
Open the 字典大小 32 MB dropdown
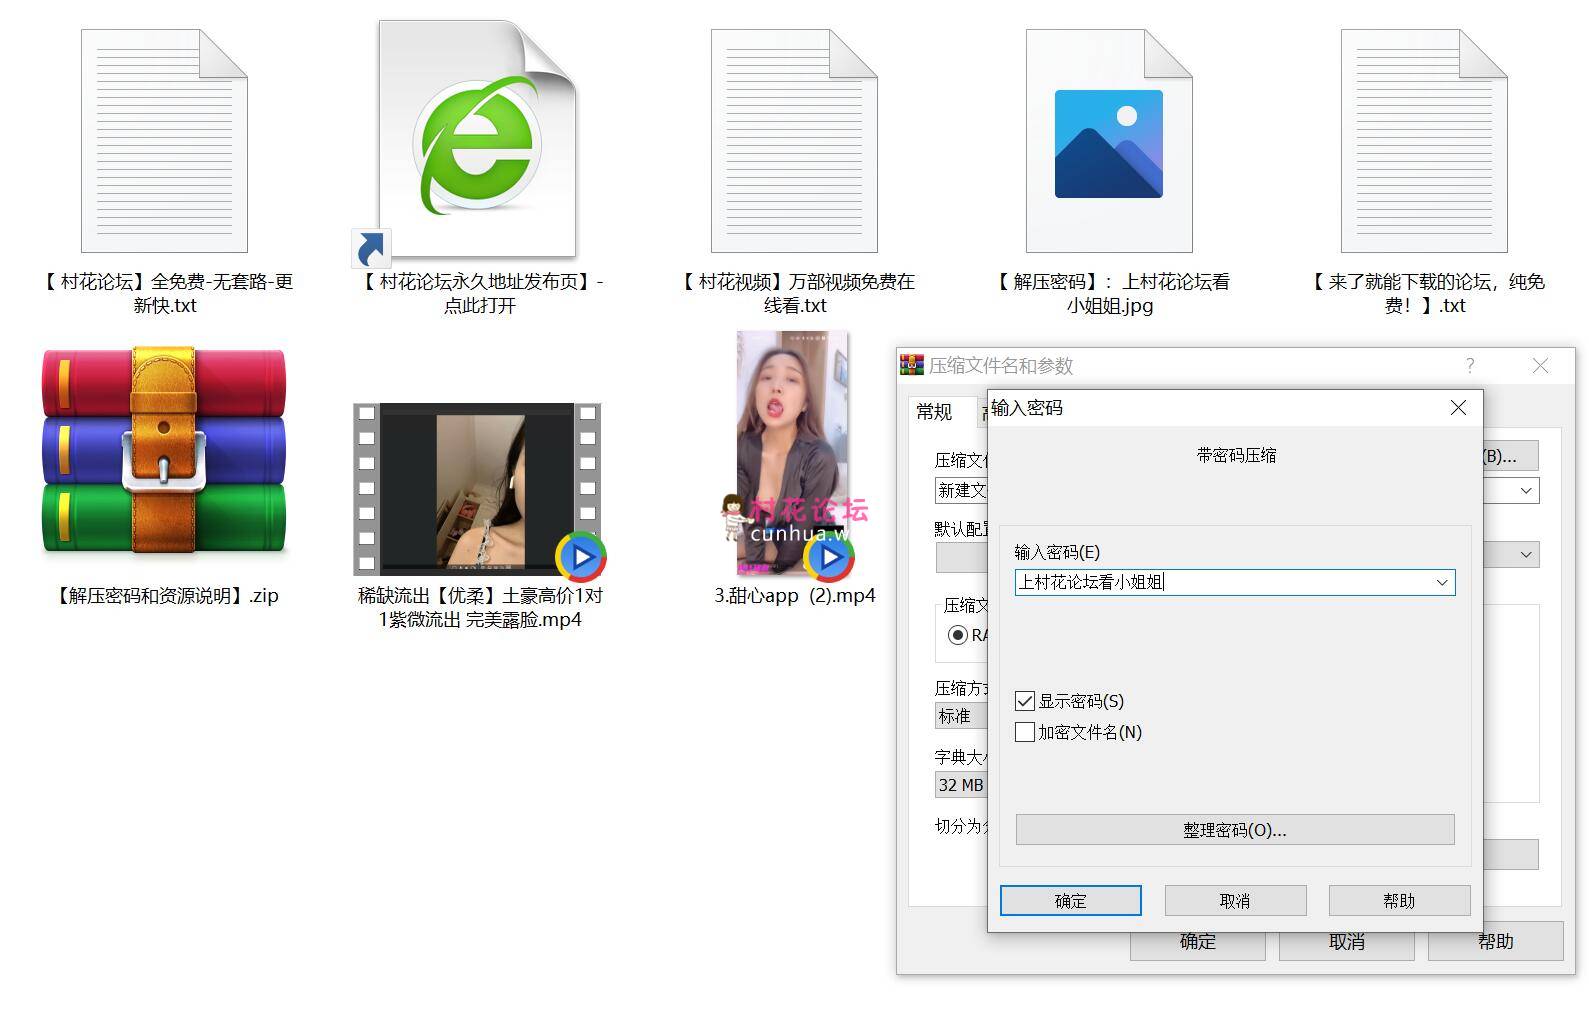click(961, 785)
